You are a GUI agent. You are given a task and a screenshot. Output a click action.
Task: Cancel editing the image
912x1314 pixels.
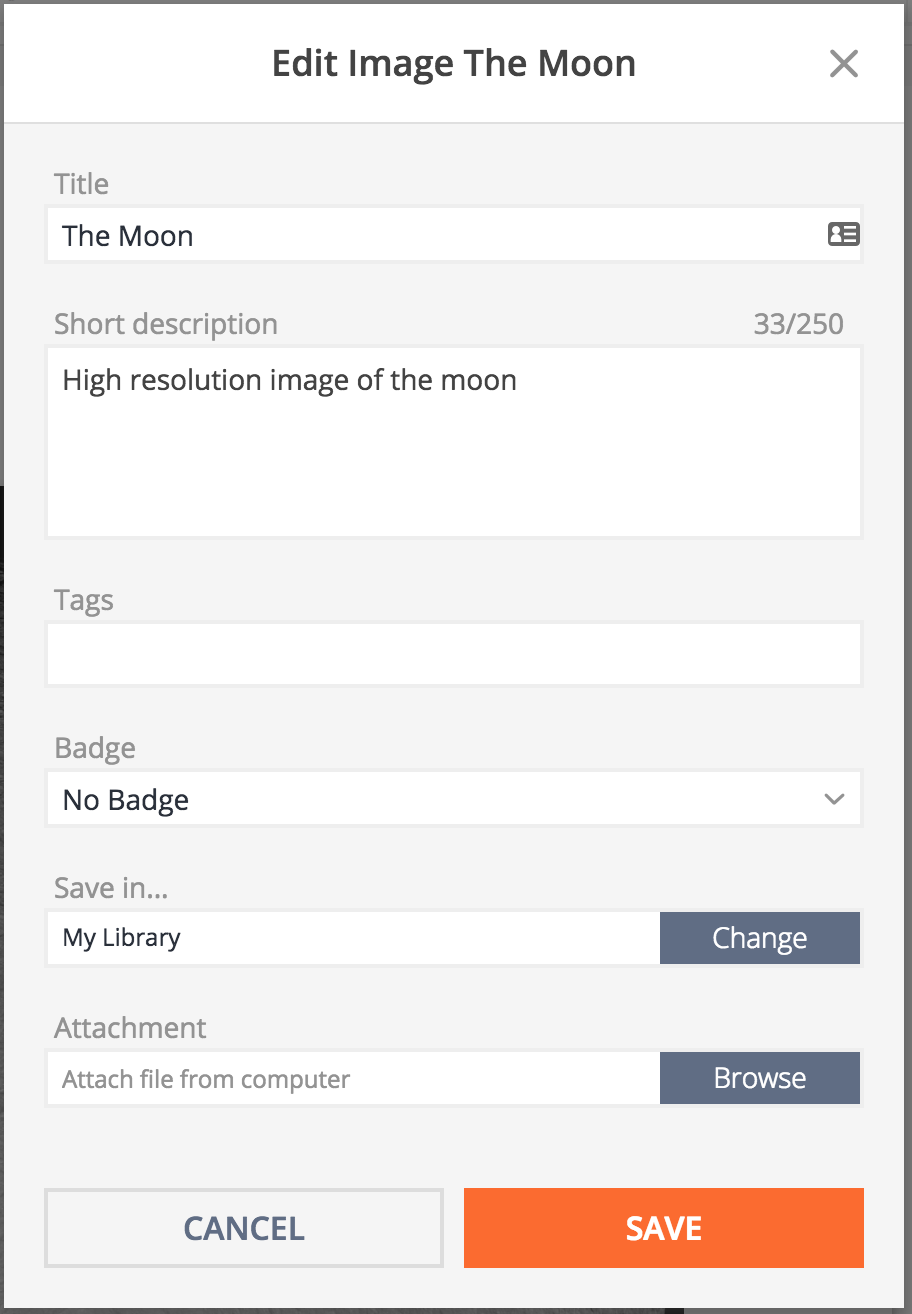pos(244,1228)
